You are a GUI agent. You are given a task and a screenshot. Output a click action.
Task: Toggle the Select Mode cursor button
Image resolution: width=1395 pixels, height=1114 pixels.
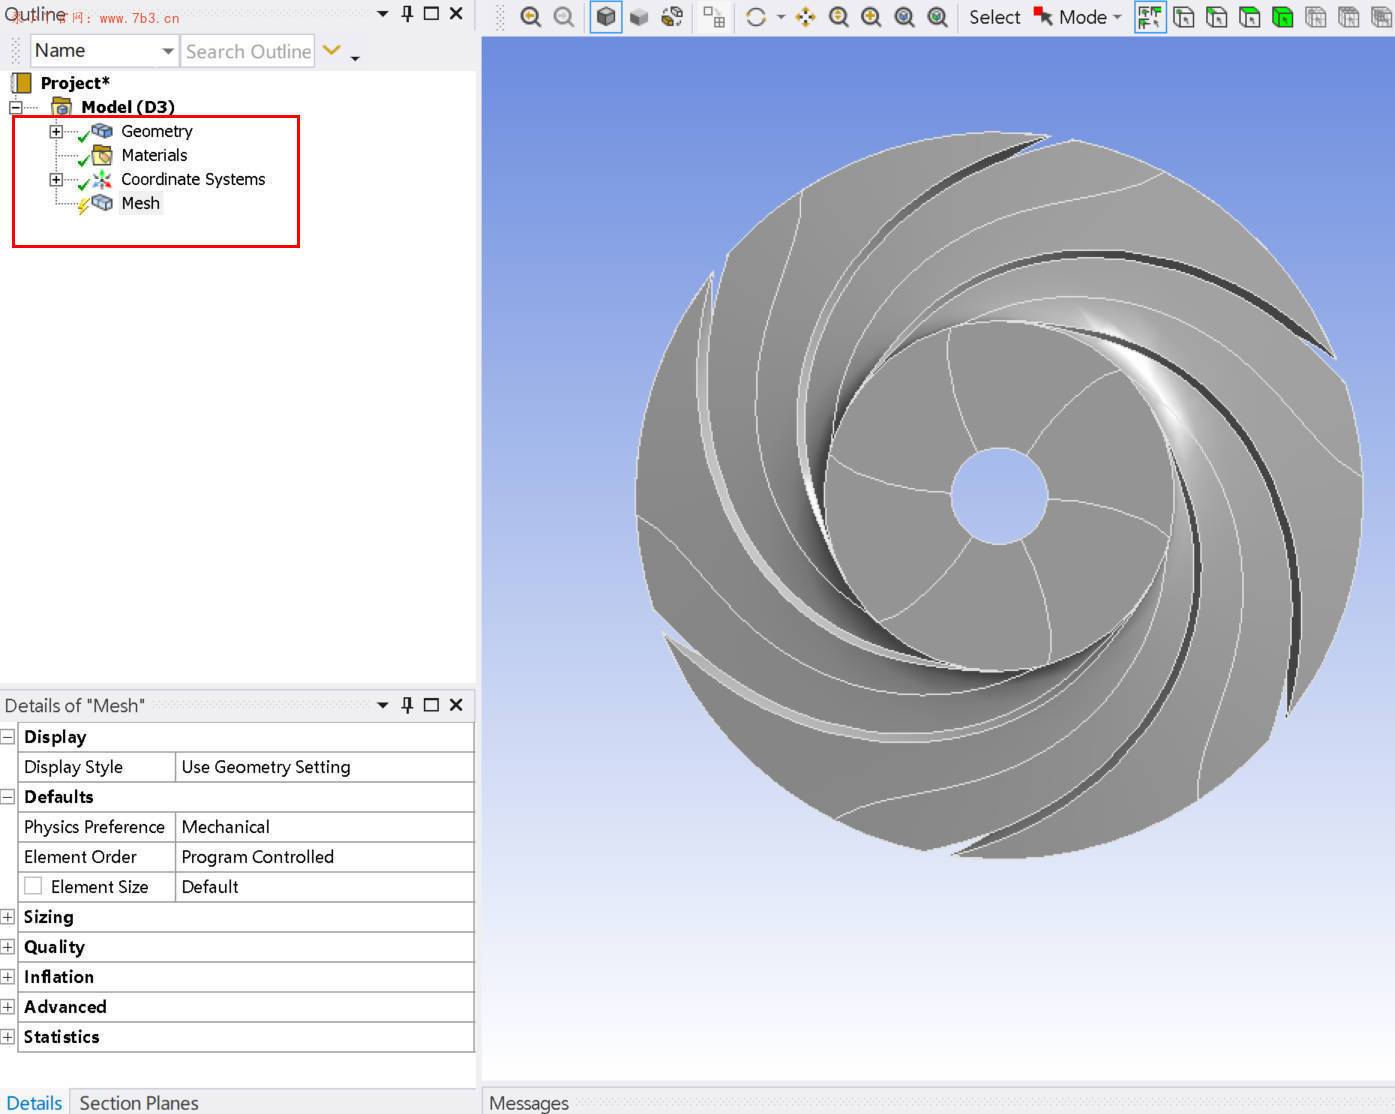pos(1043,17)
